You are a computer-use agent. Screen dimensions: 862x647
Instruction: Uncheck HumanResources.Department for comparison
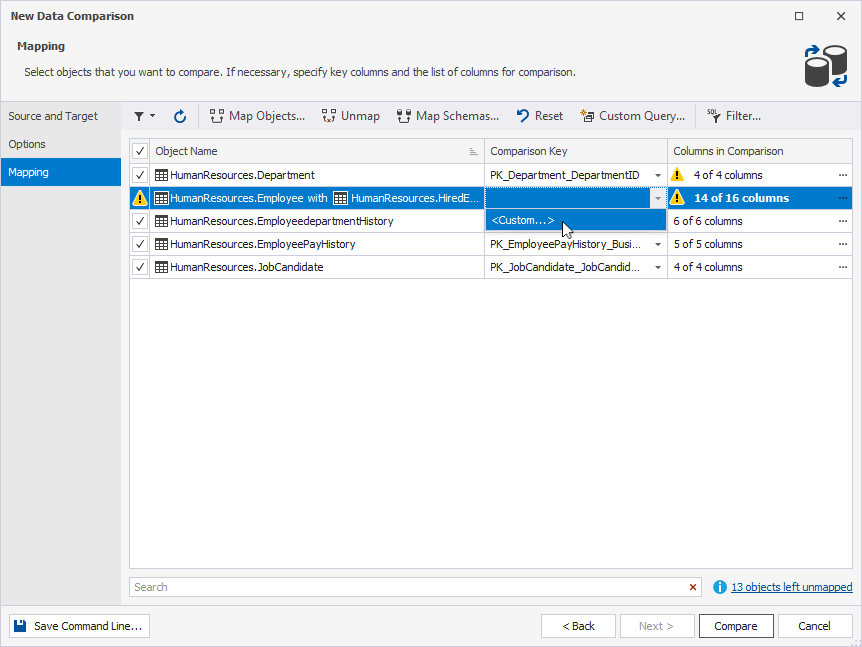click(139, 174)
